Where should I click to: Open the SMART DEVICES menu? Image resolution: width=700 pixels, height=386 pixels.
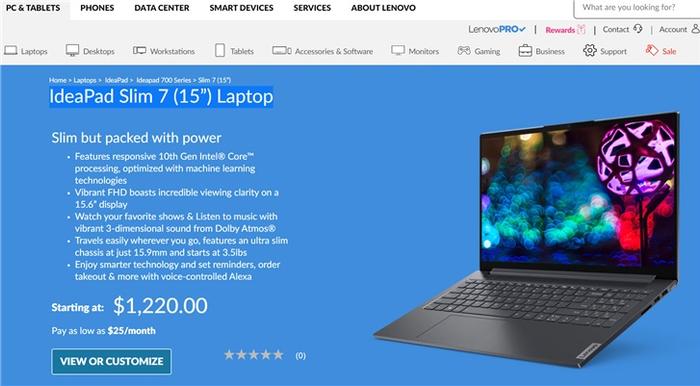(241, 8)
